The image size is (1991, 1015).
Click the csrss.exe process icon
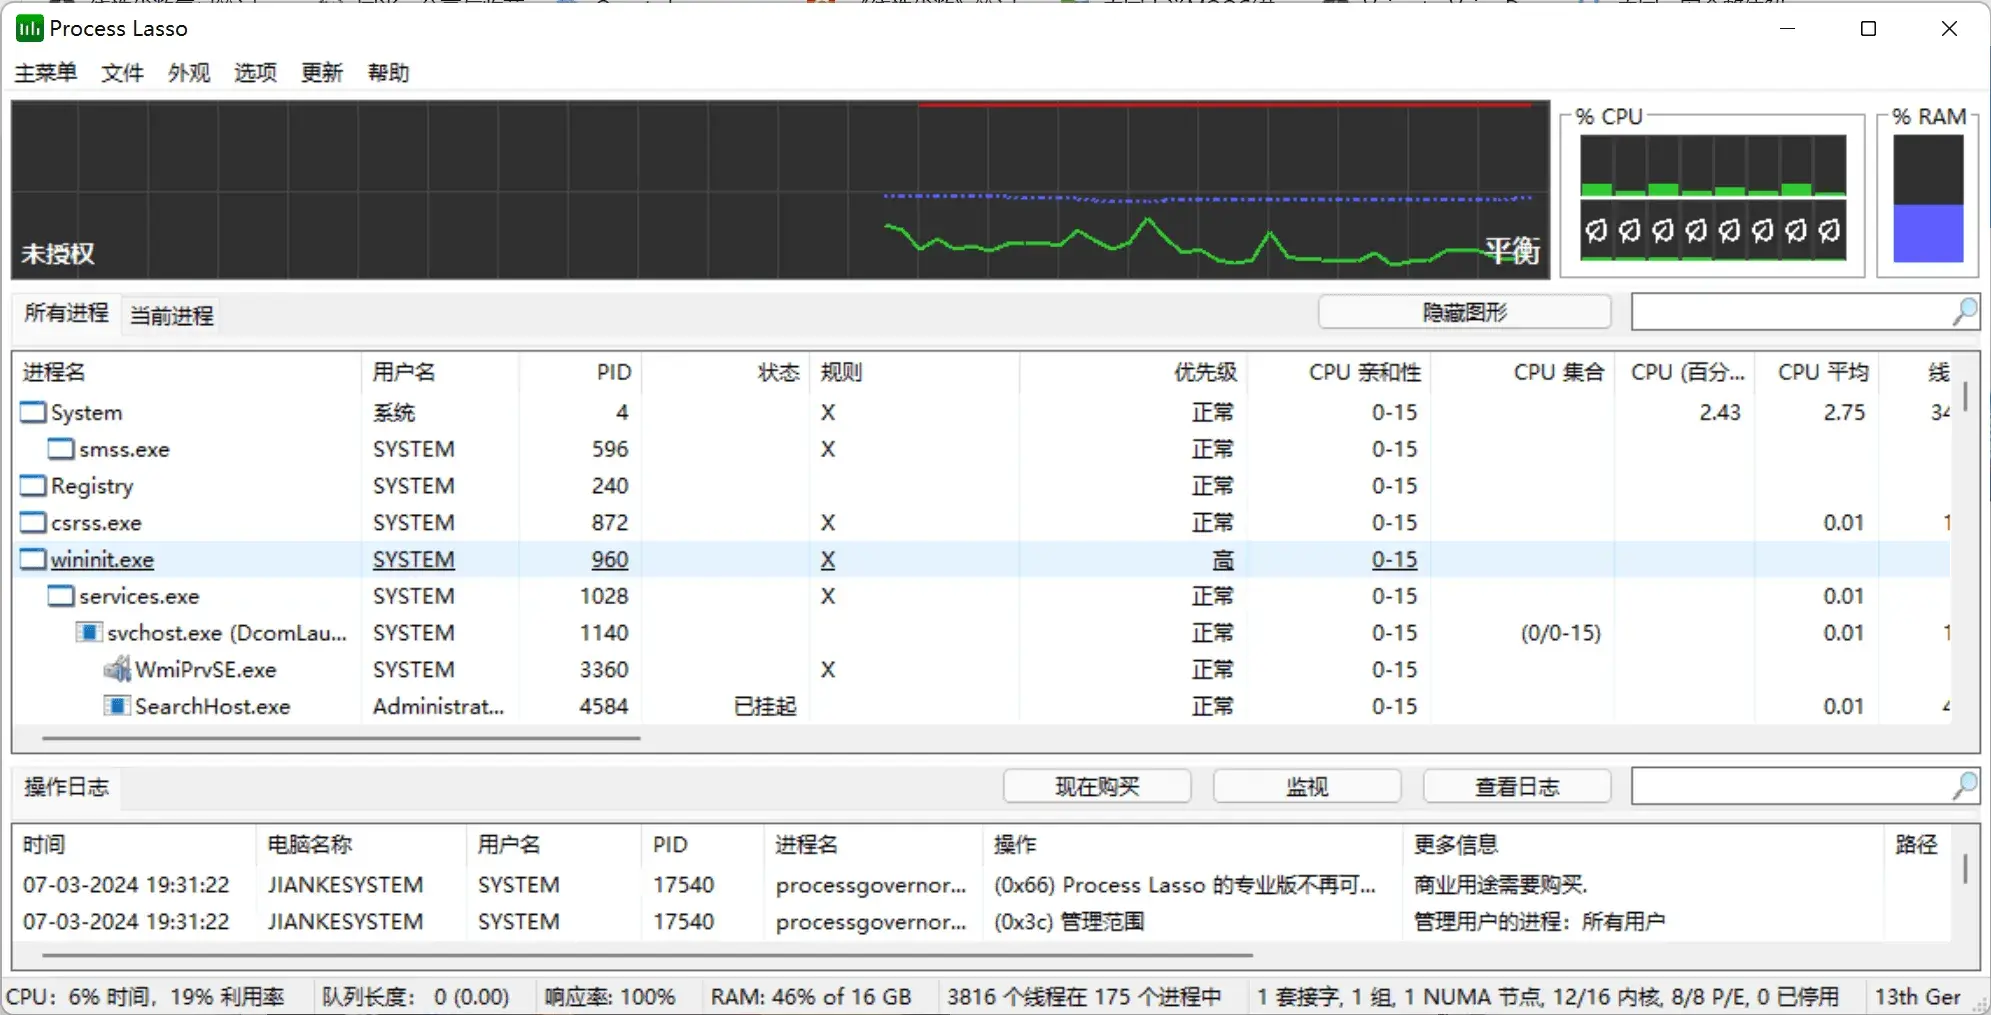(x=34, y=523)
